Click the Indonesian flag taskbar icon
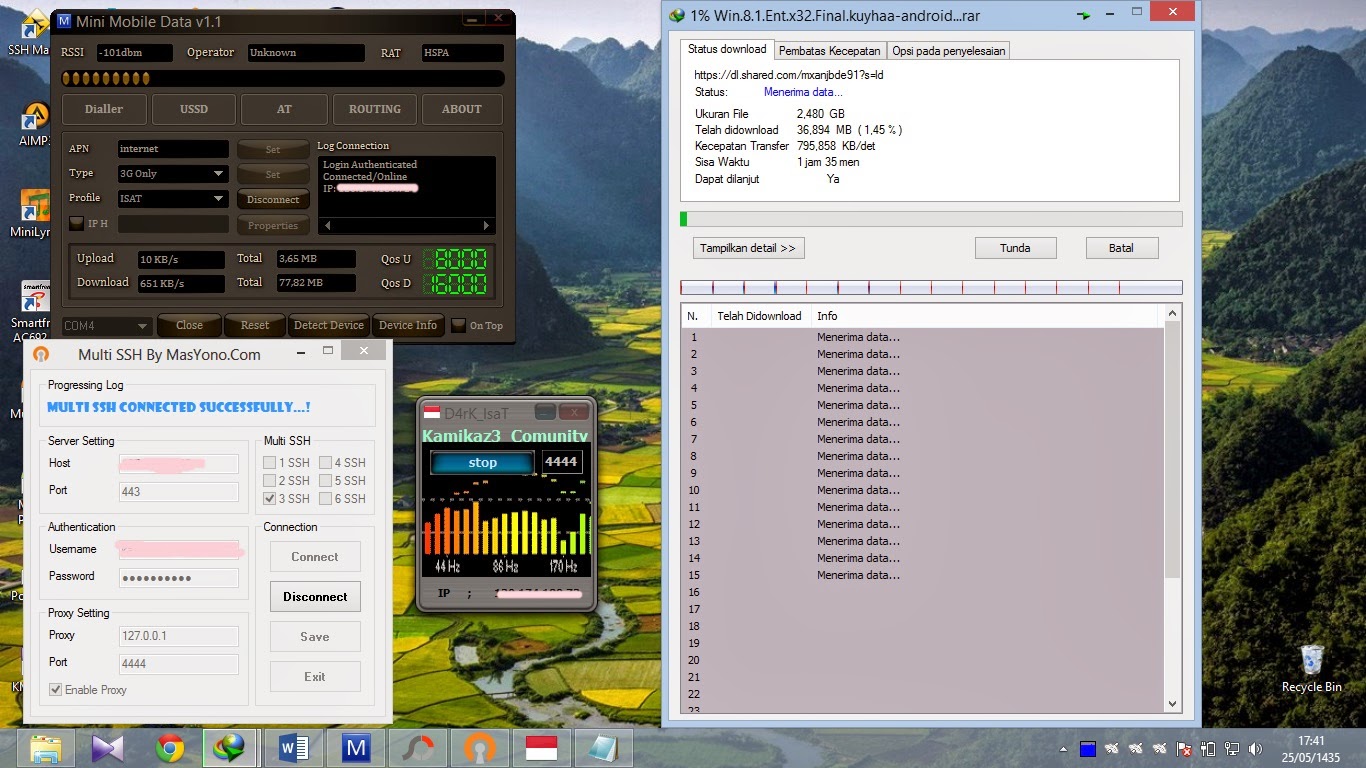Screen dimensions: 1366x768 (x=541, y=748)
